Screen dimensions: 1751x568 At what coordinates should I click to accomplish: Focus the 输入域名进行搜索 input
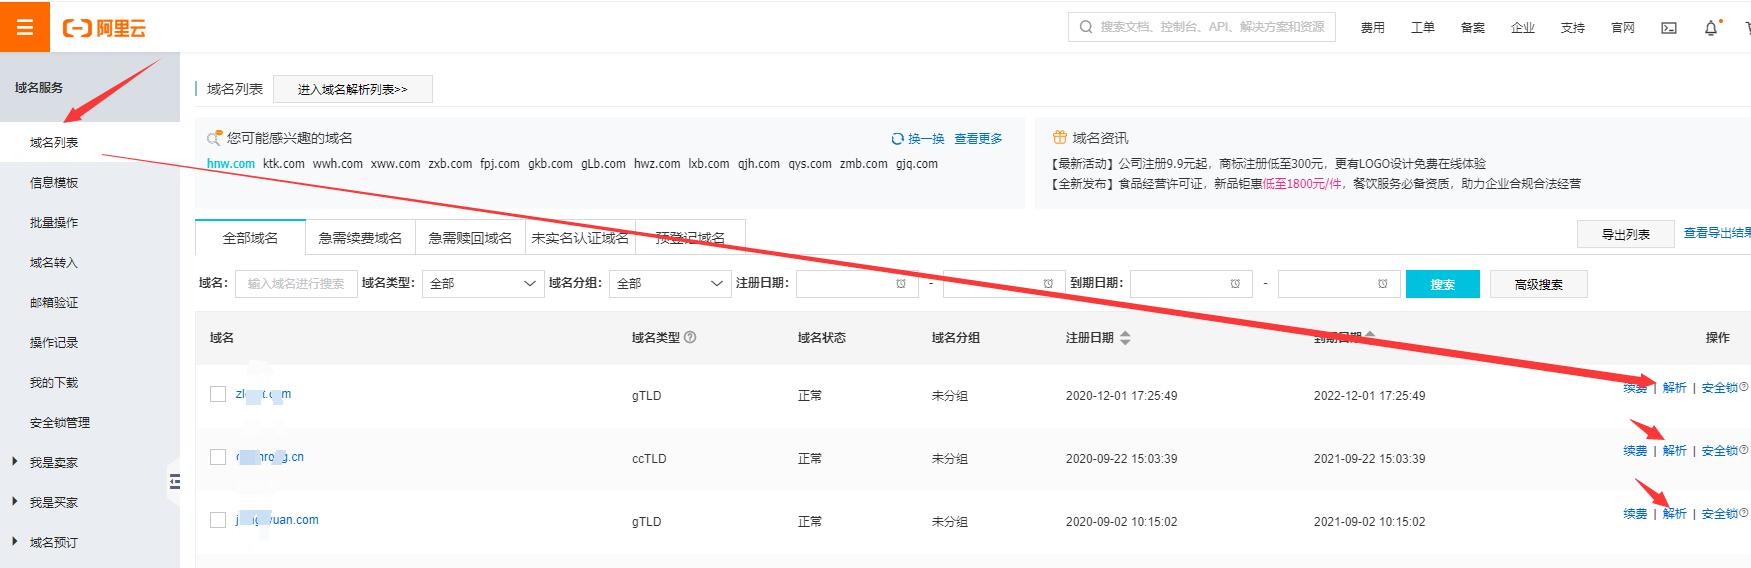[296, 284]
